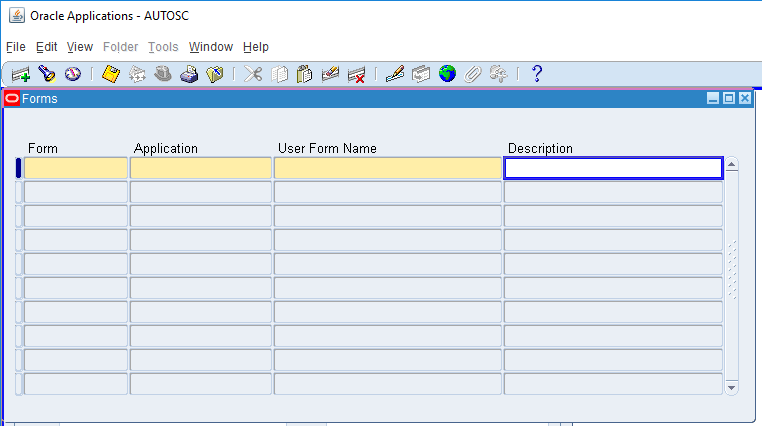Image resolution: width=762 pixels, height=426 pixels.
Task: Minimize the Forms window
Action: pos(713,99)
